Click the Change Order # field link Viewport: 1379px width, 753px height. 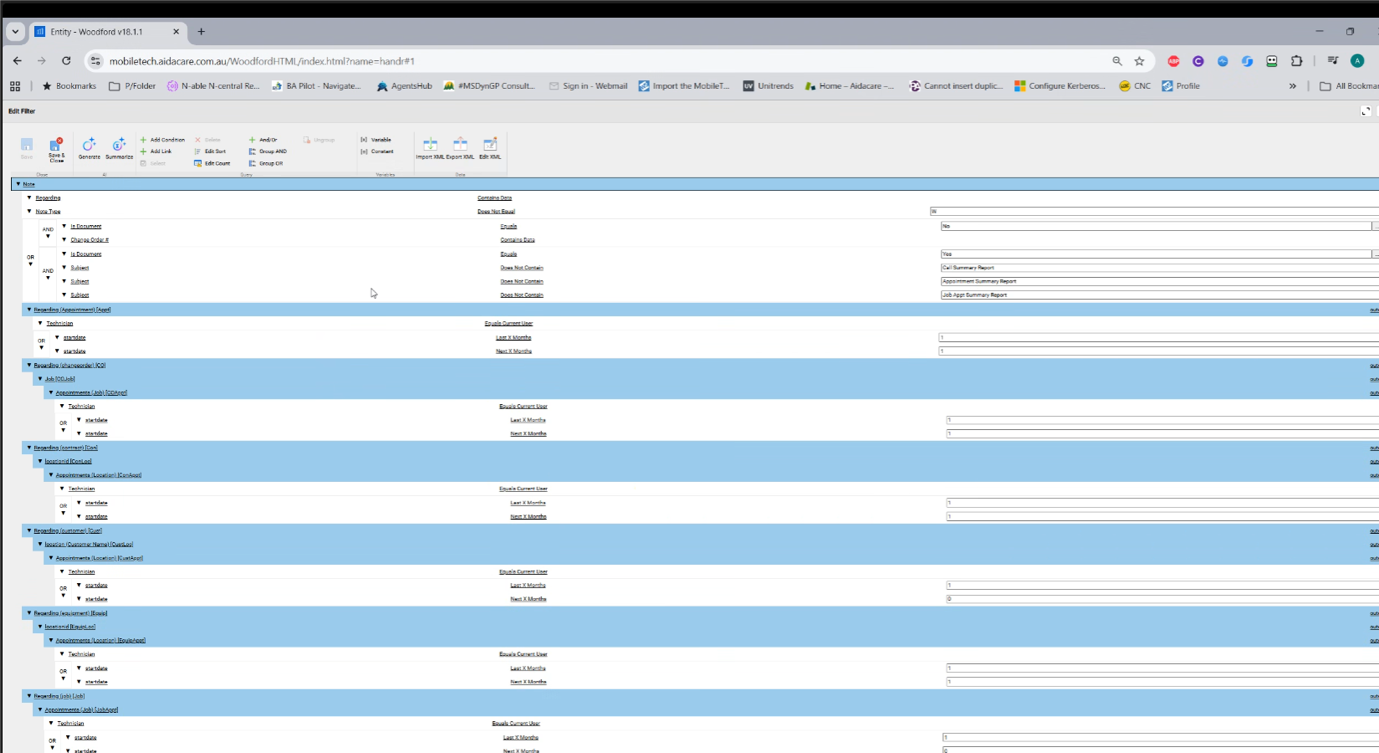(x=90, y=240)
